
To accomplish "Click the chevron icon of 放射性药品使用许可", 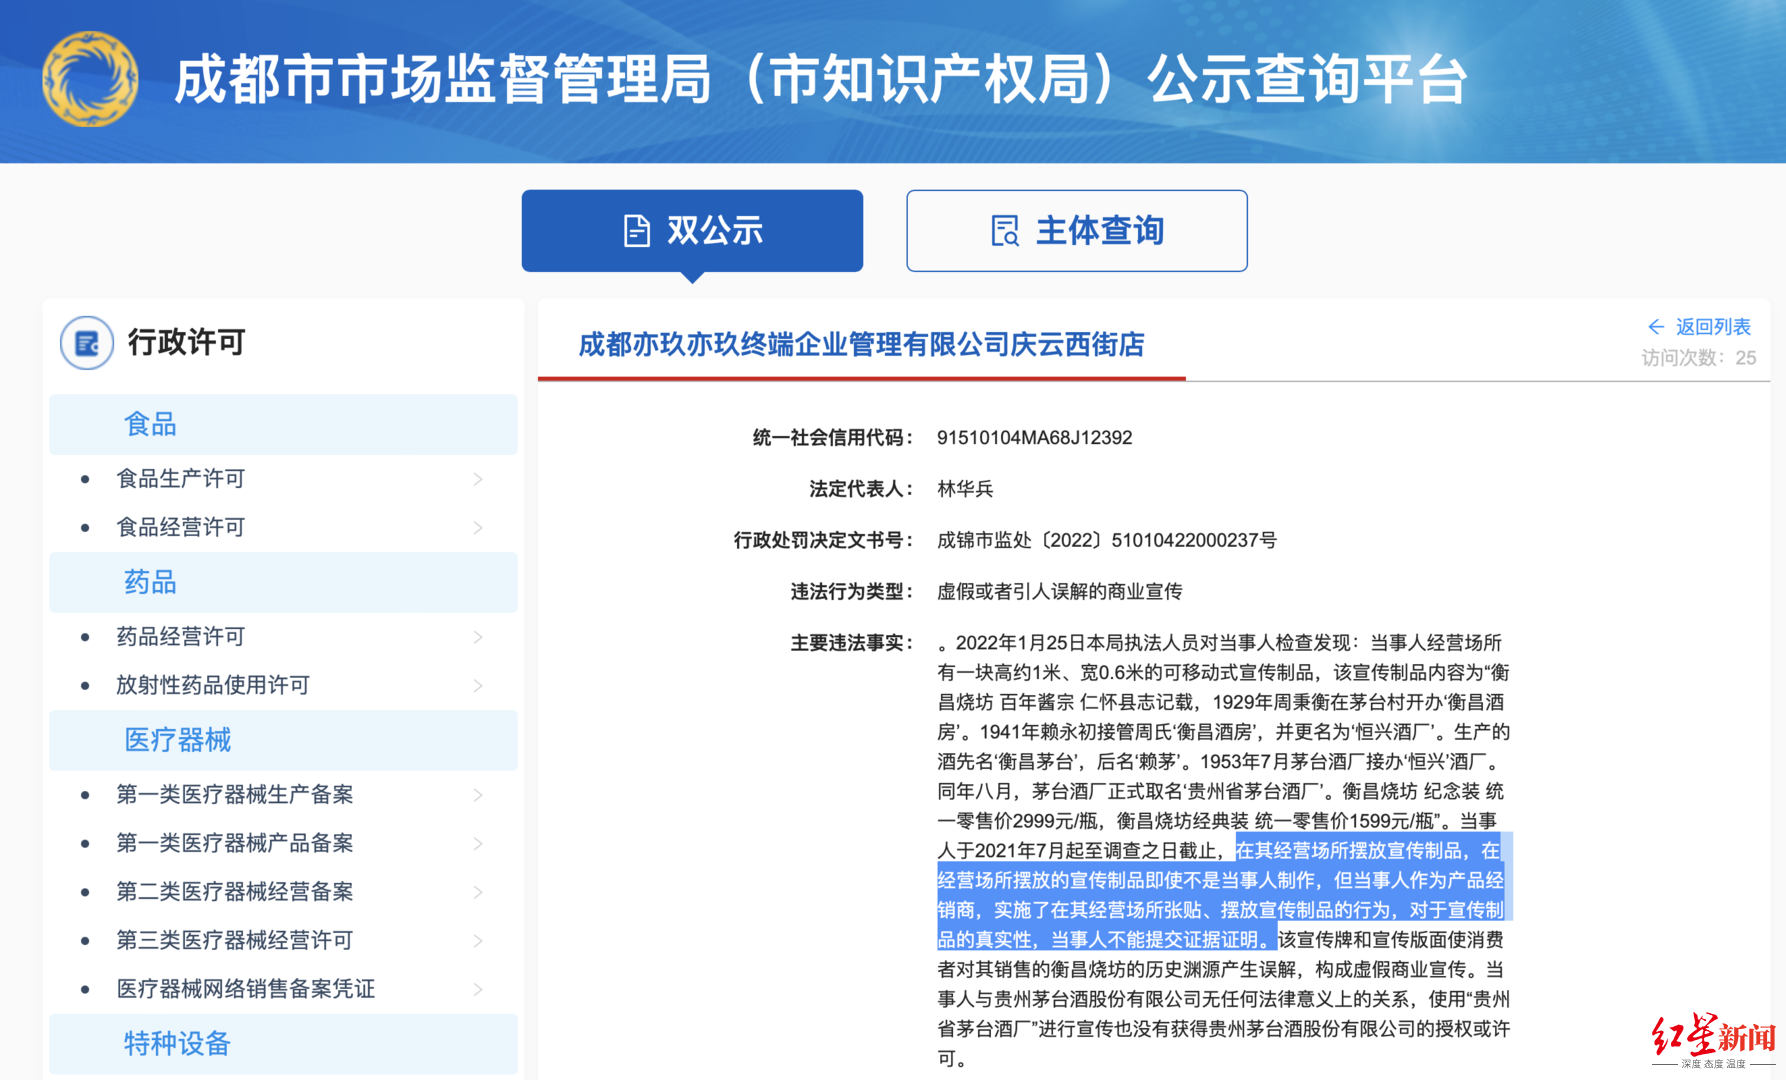I will coord(478,686).
